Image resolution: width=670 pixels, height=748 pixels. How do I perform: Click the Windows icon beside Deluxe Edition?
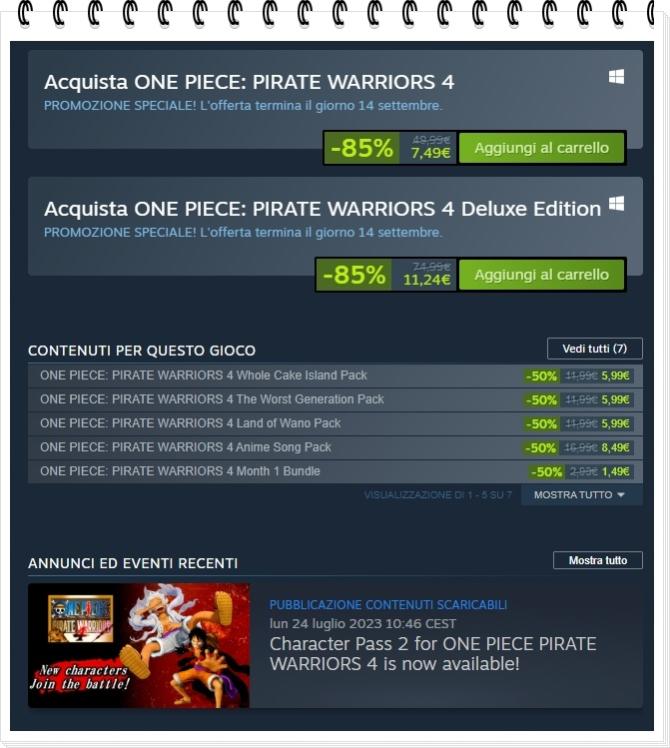616,203
